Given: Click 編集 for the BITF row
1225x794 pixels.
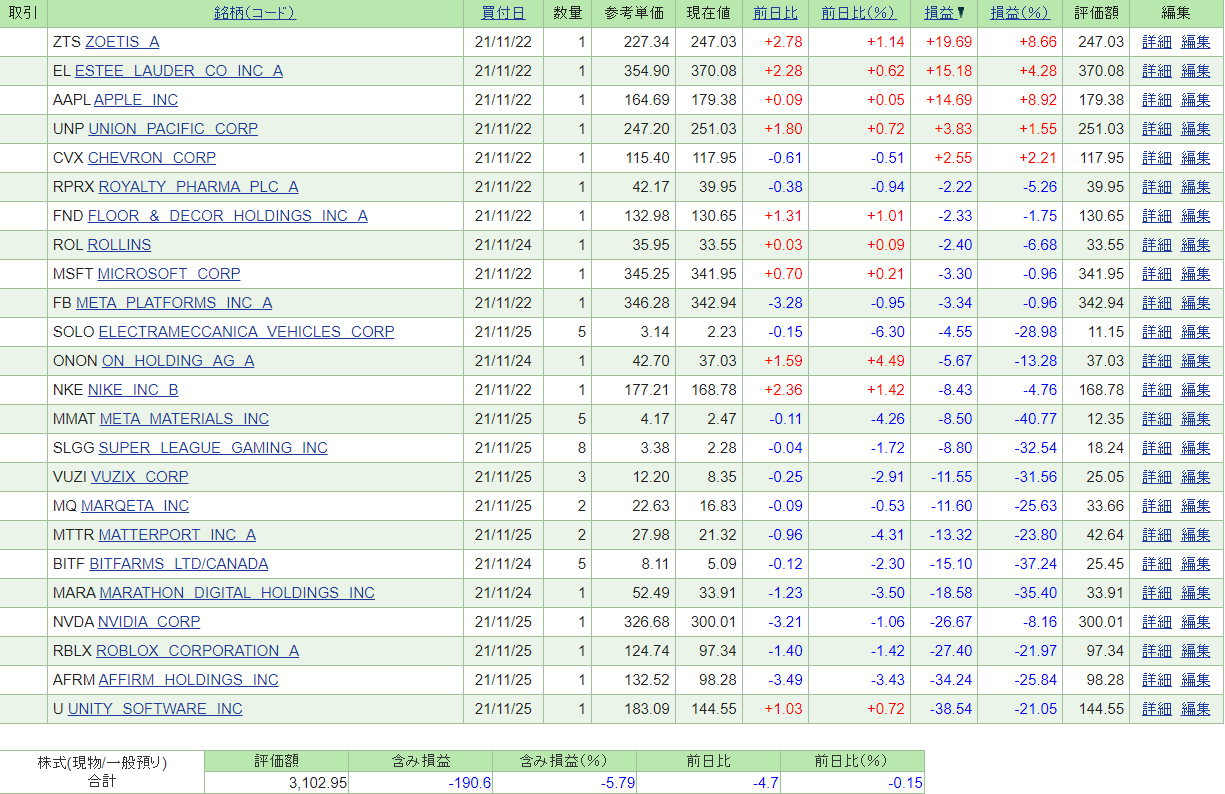Looking at the screenshot, I should click(x=1196, y=564).
